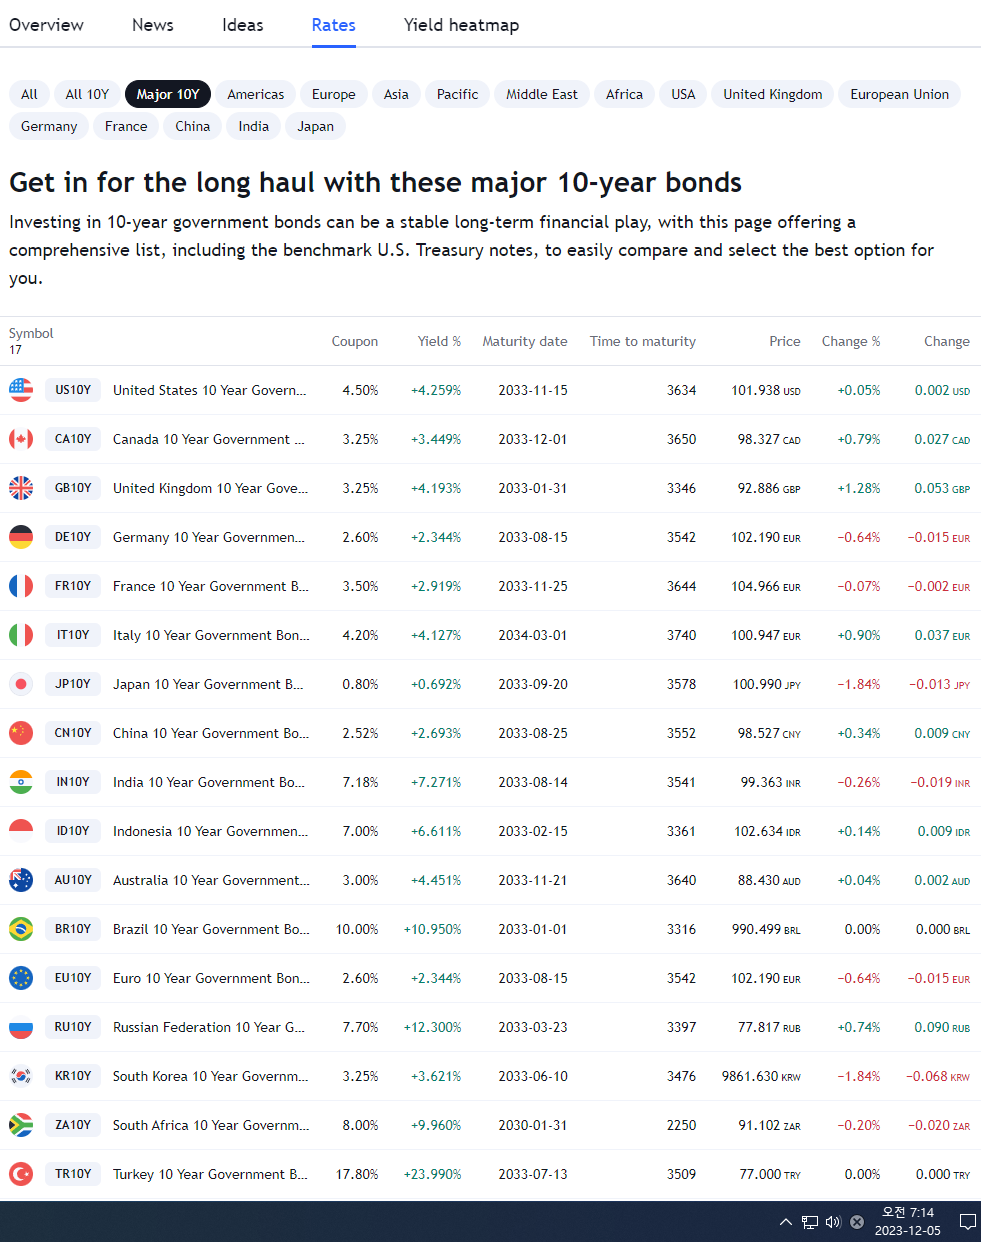Open the Ideas tab
981x1242 pixels.
(x=243, y=25)
